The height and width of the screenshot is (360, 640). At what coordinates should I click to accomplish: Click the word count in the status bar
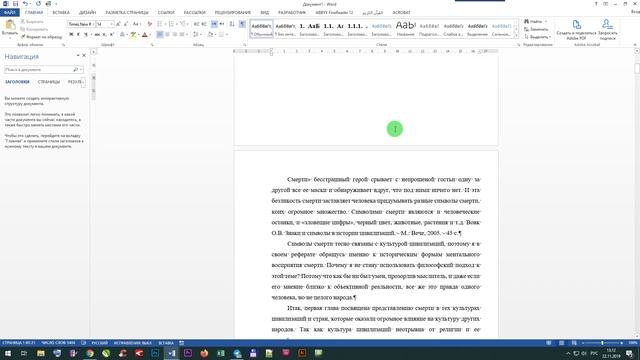[x=58, y=343]
